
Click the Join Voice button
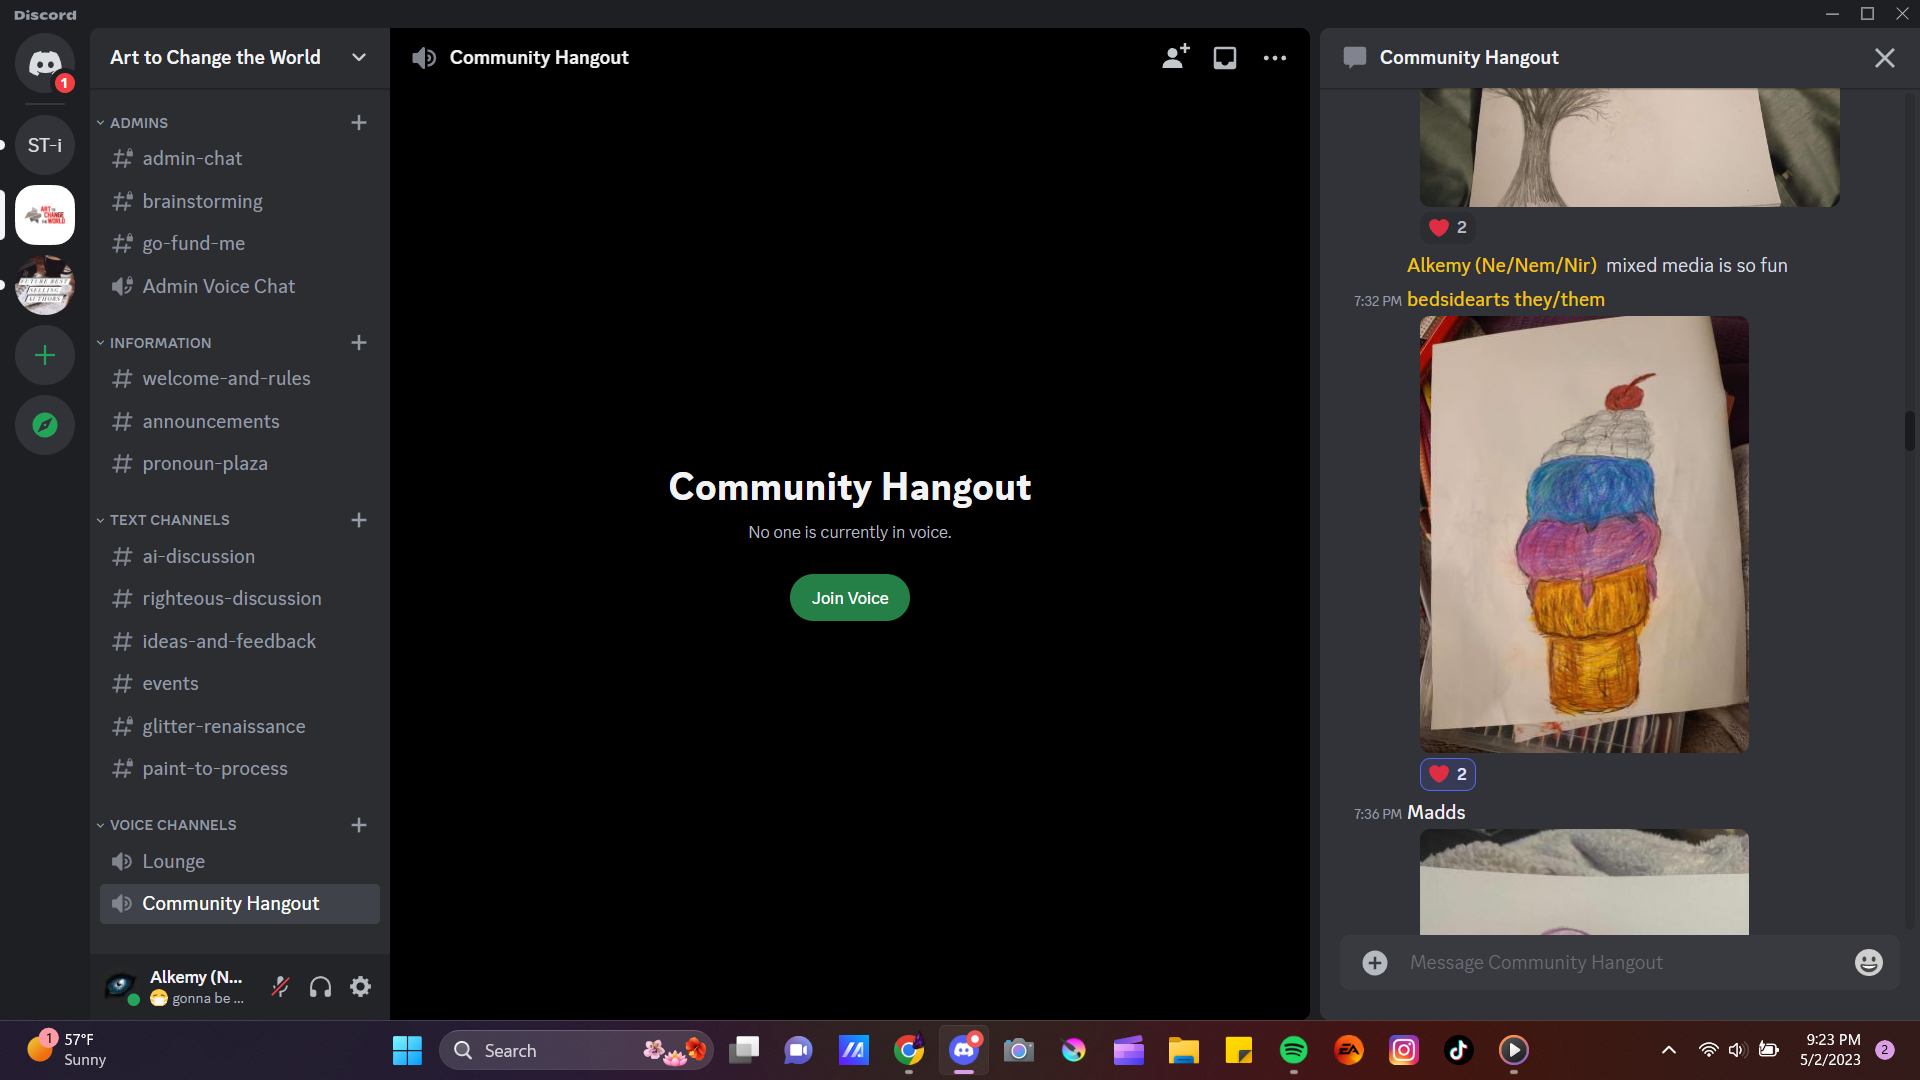pos(849,598)
